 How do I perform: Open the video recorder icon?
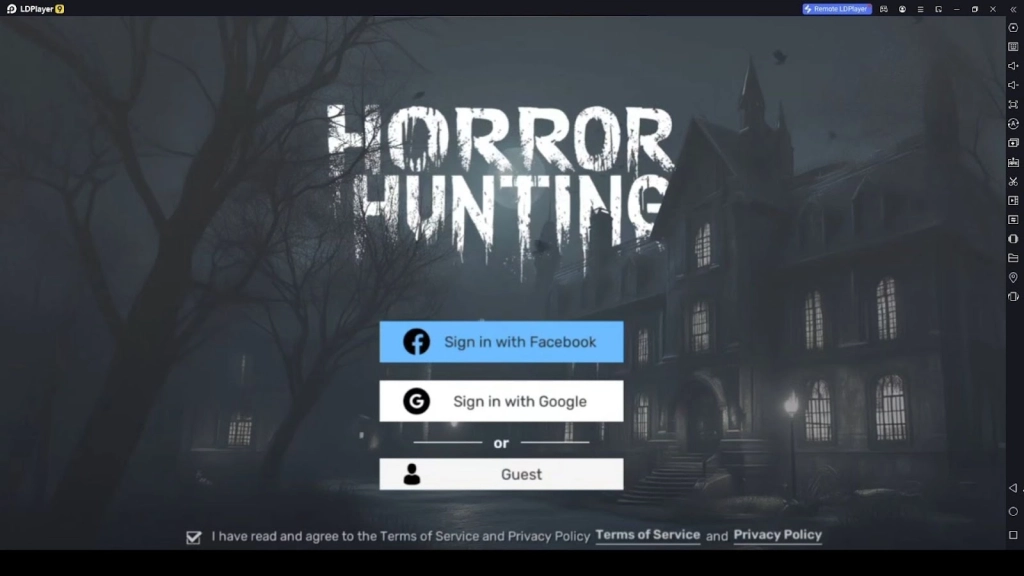click(x=1013, y=200)
